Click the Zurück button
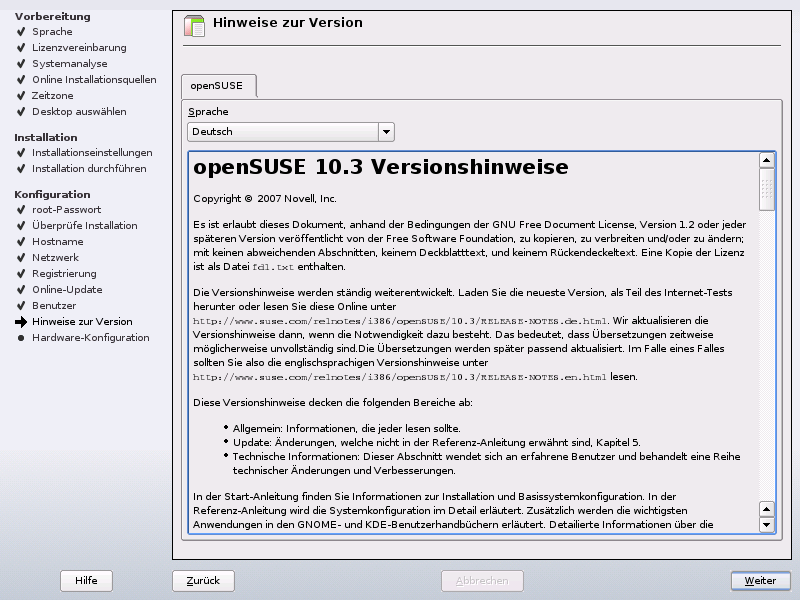Screen dimensions: 800x600 click(x=203, y=581)
